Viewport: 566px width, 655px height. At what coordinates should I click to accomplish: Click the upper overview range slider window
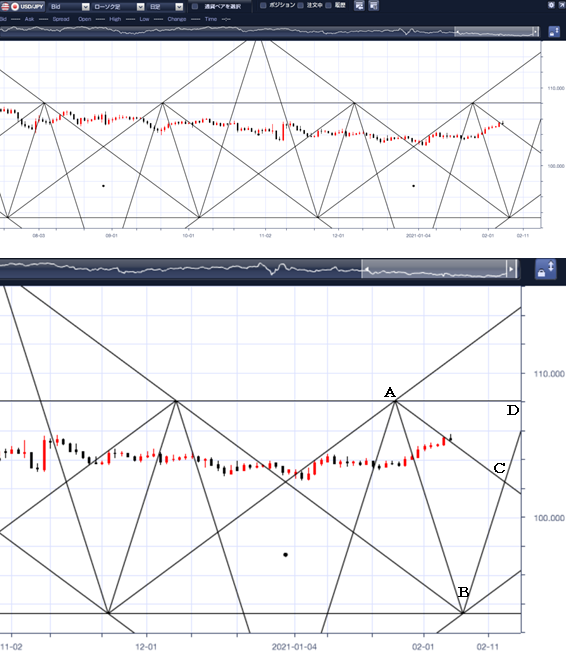pos(496,32)
